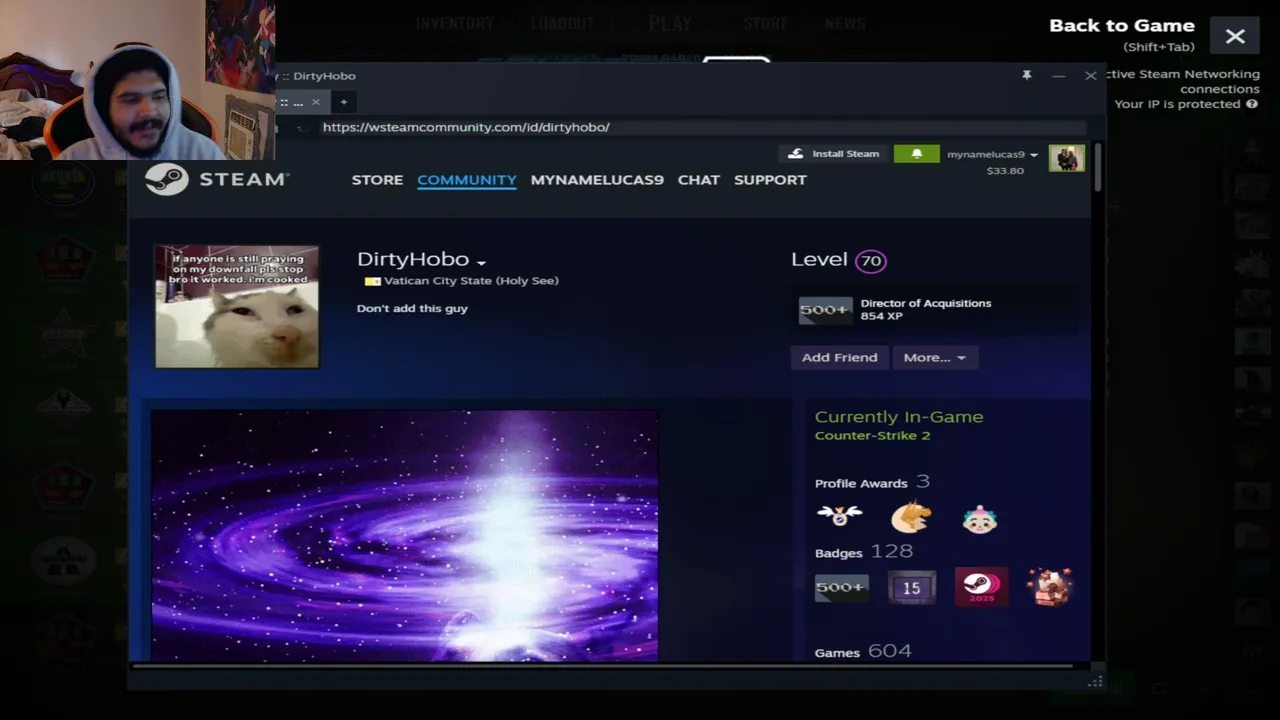
Task: Open the SUPPORT menu item
Action: click(x=770, y=180)
